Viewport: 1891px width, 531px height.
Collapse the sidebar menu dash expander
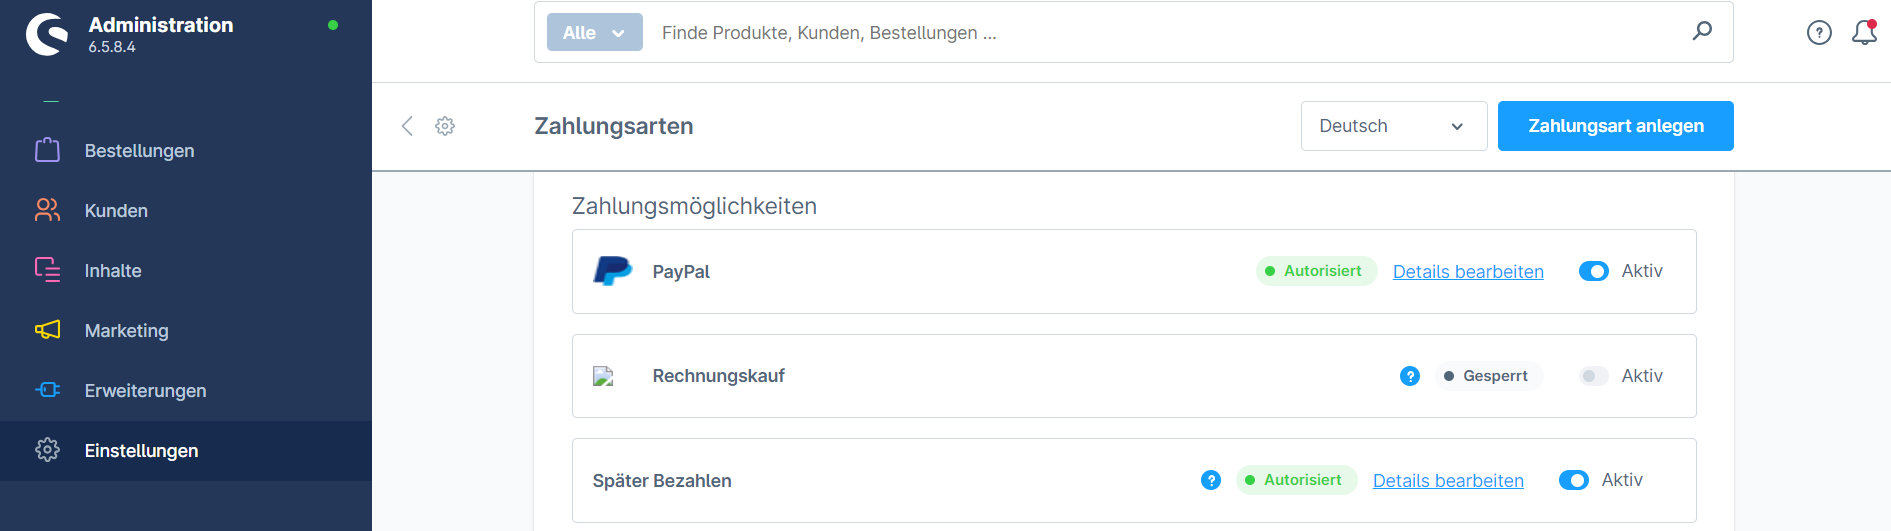point(51,101)
